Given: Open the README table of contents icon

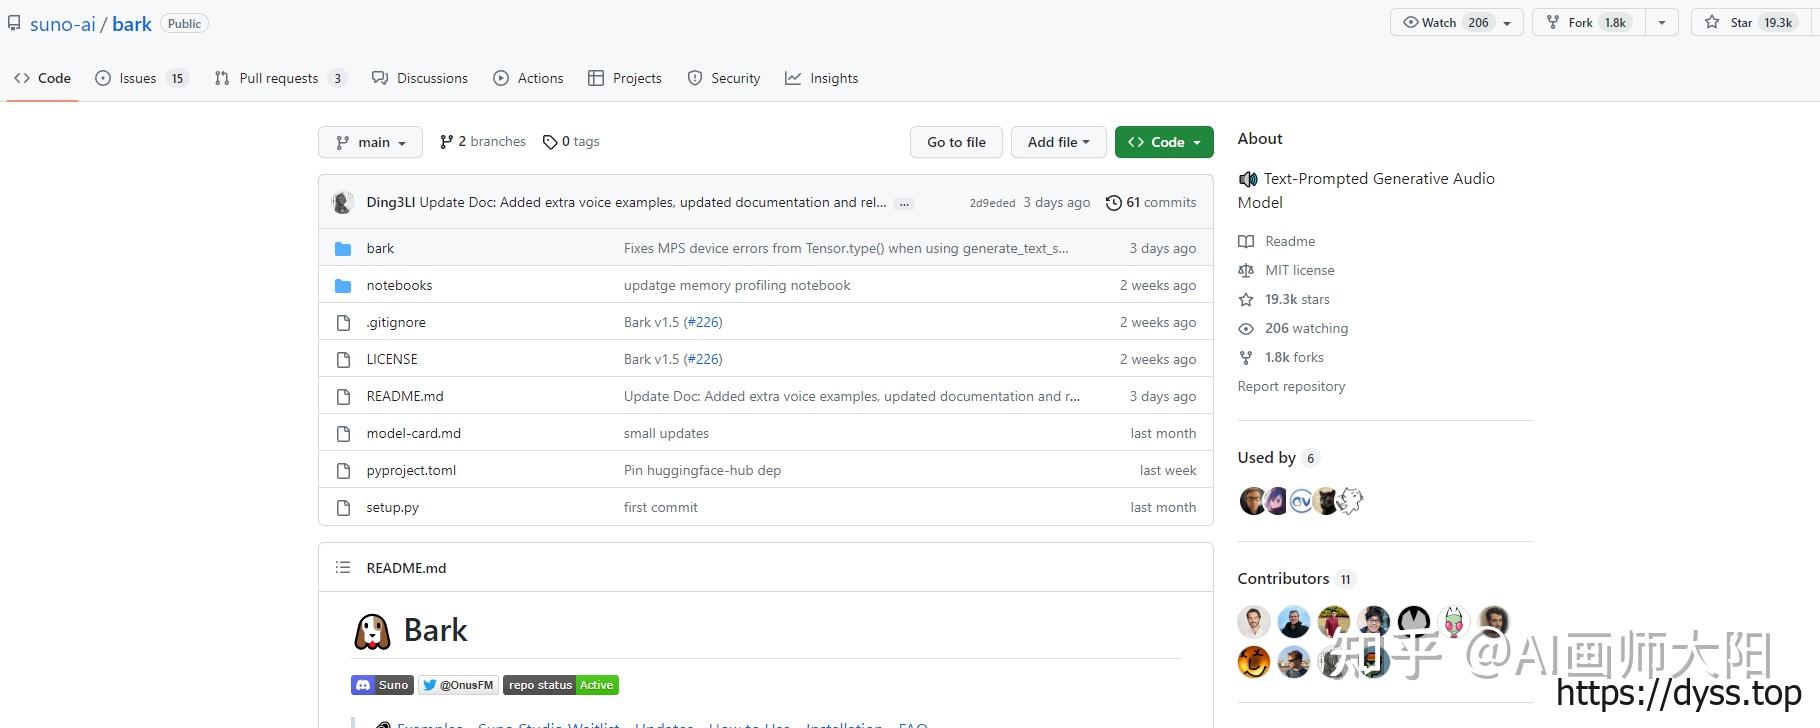Looking at the screenshot, I should (343, 568).
